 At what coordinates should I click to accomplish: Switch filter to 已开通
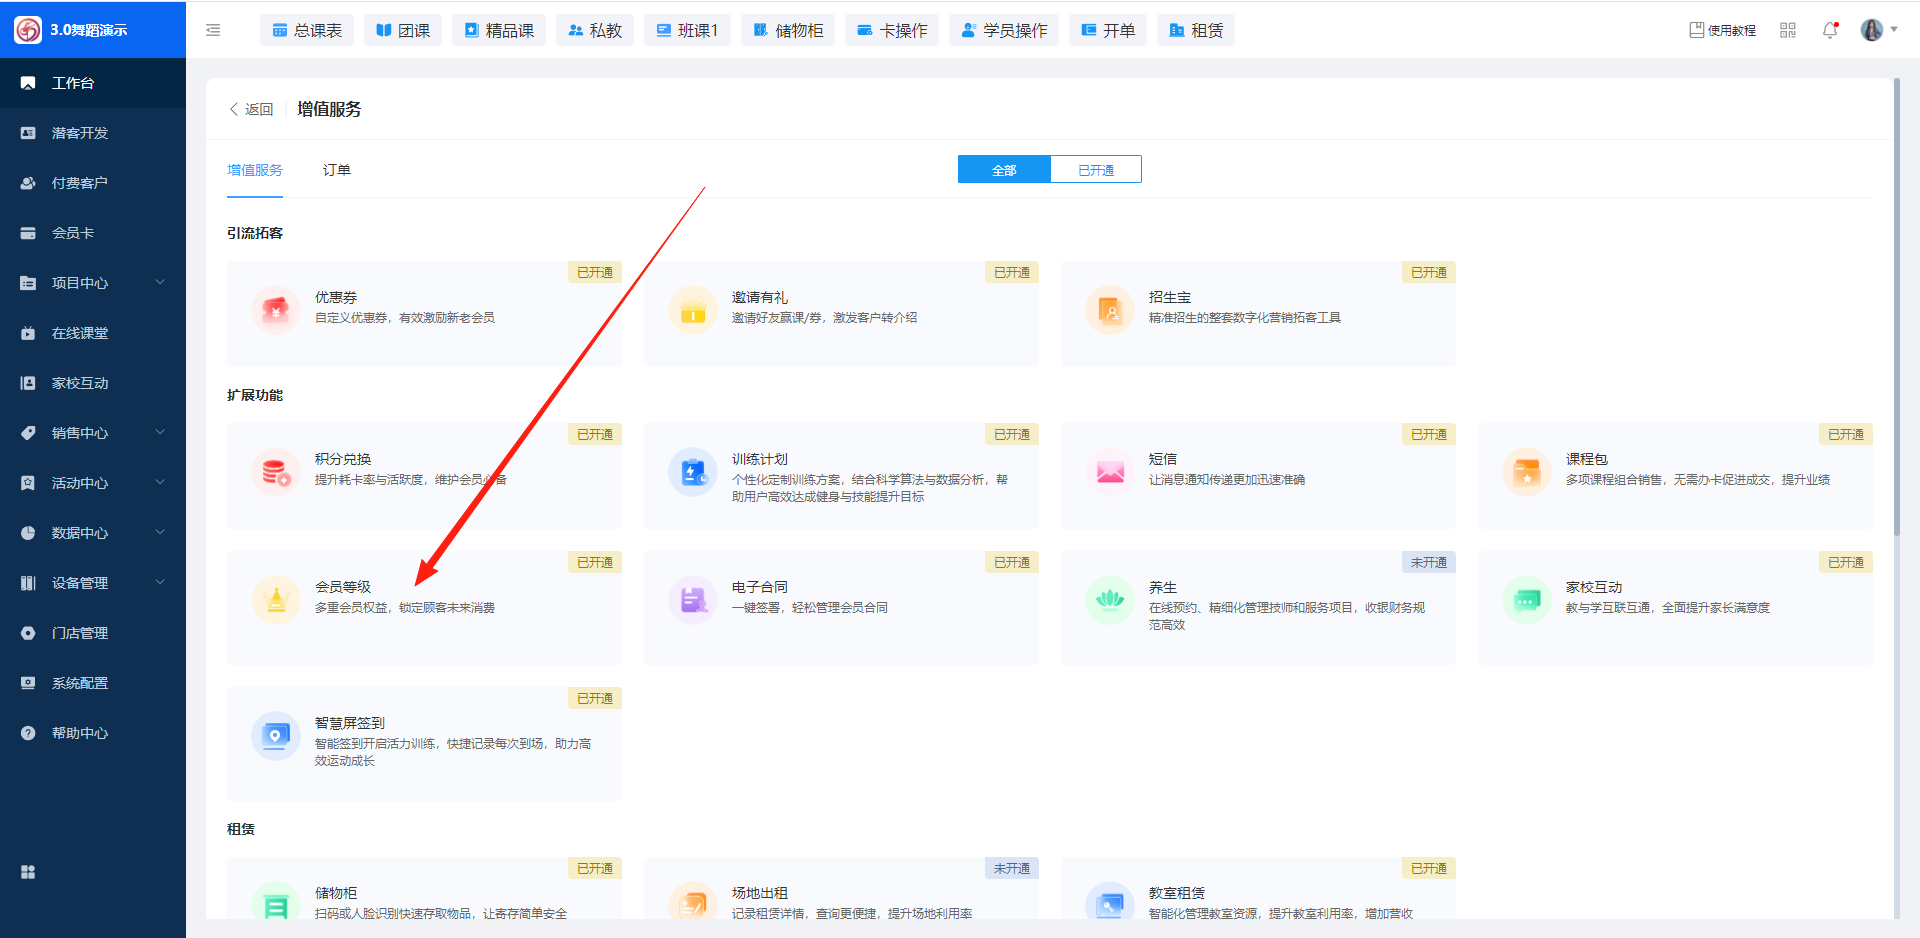click(1096, 170)
